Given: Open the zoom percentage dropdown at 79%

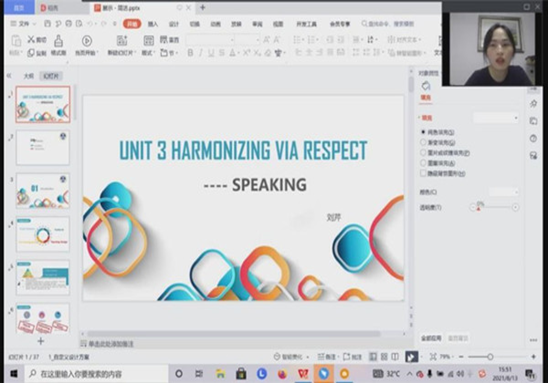Looking at the screenshot, I should [446, 357].
